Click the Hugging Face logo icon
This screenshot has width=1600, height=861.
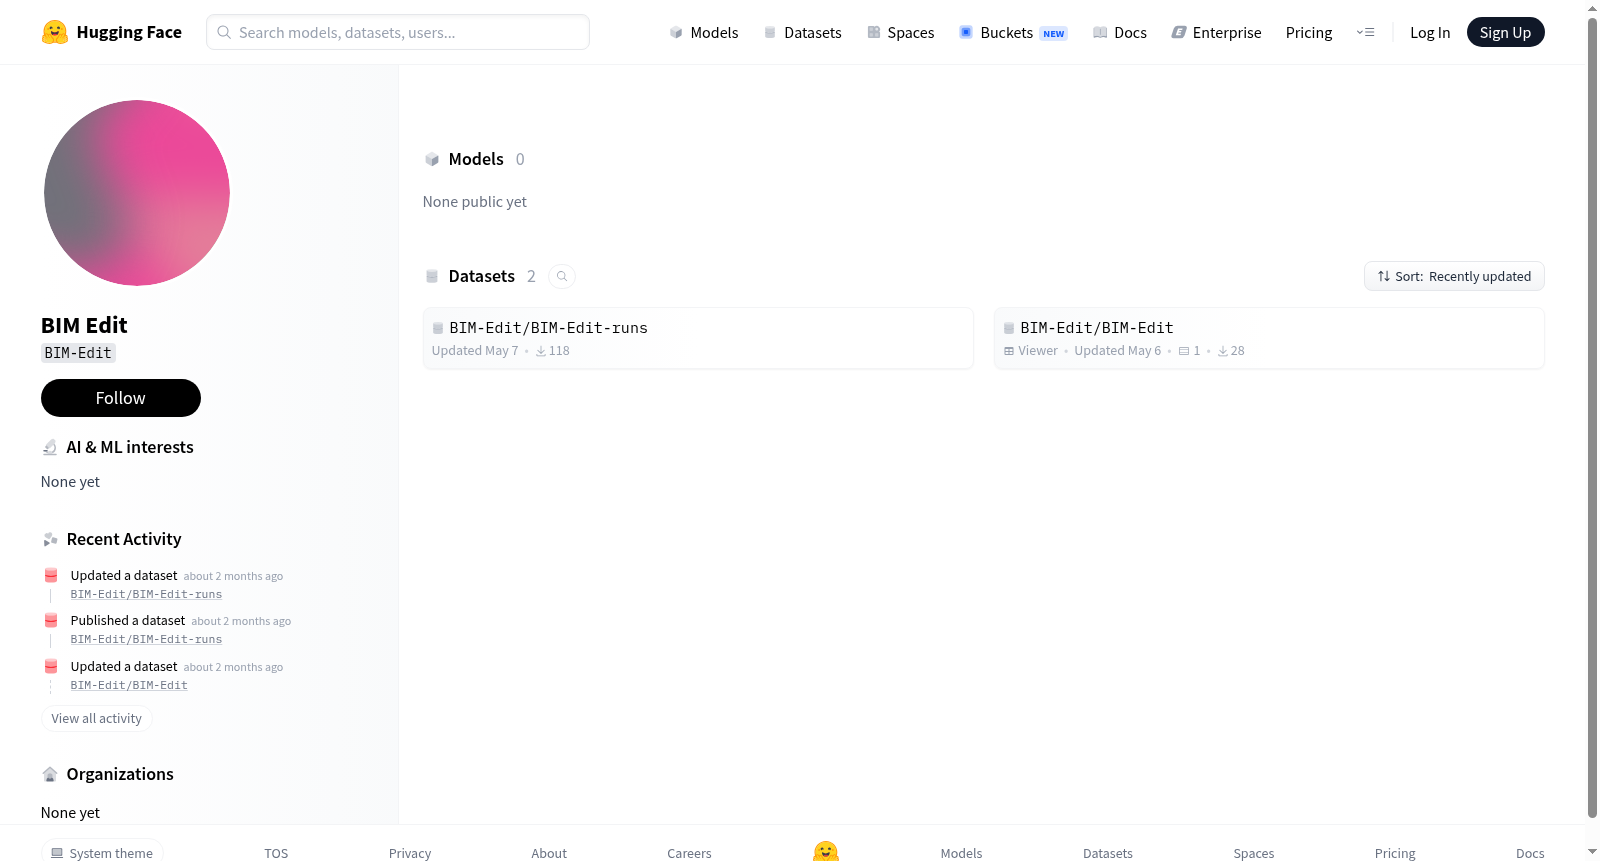click(x=55, y=32)
